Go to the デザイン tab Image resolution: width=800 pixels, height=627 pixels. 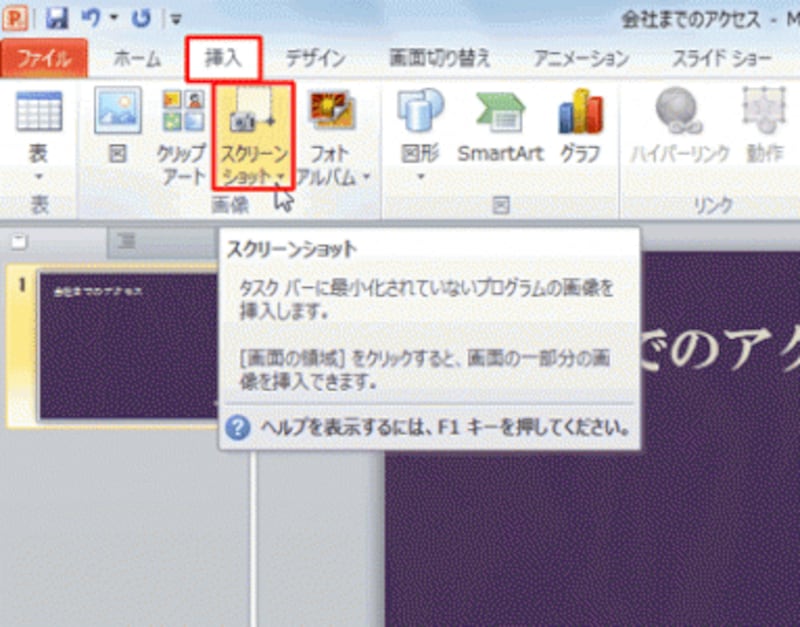[315, 59]
